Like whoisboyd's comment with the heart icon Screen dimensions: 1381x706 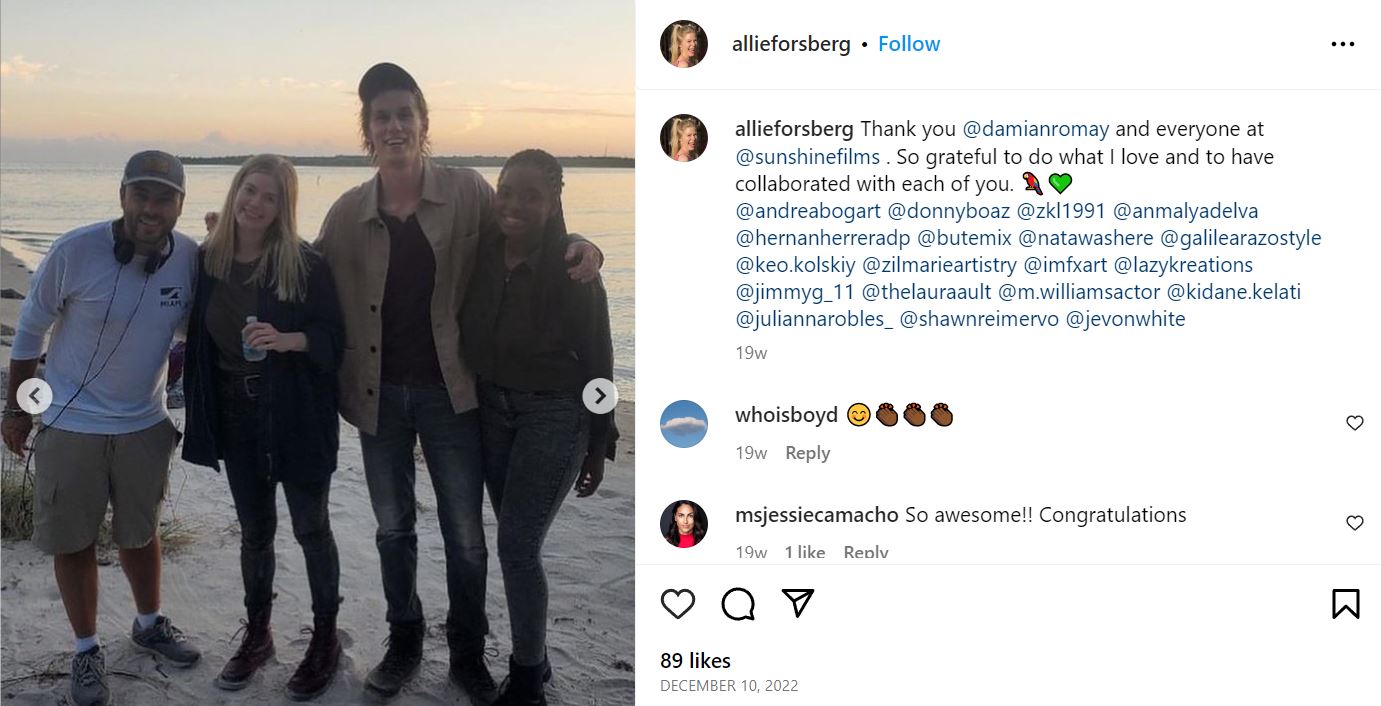[1355, 423]
